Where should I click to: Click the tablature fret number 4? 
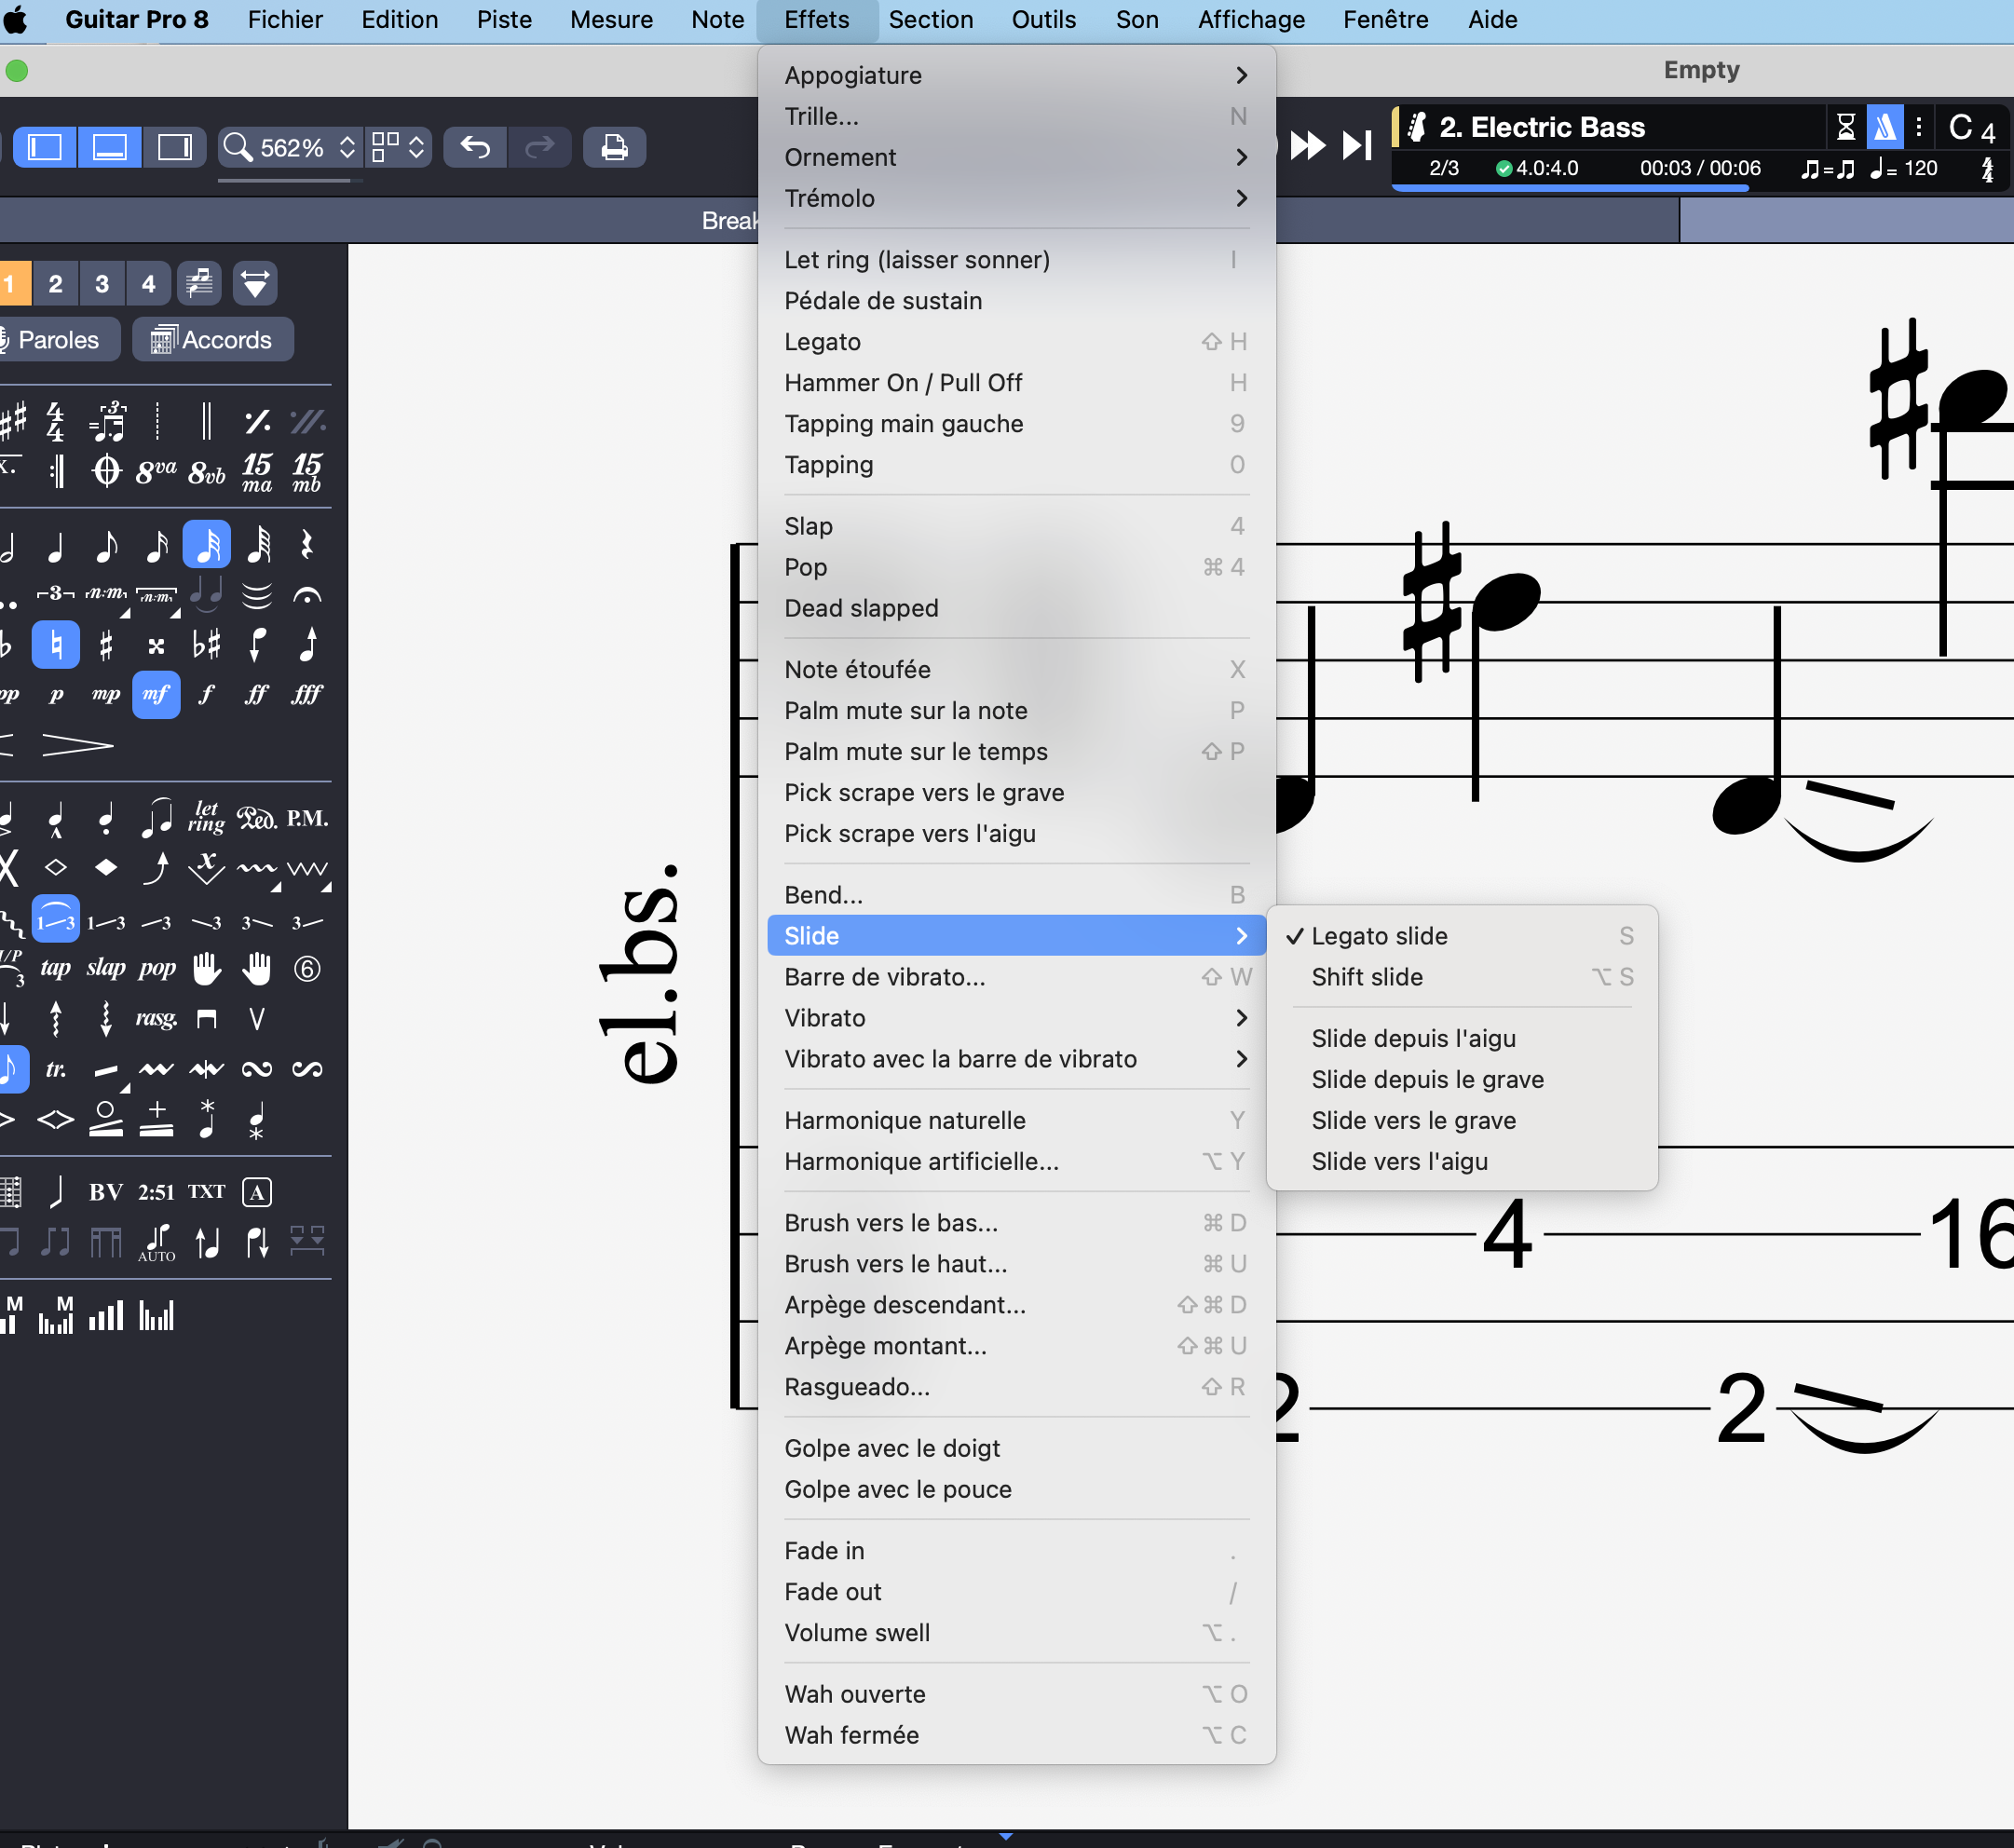pyautogui.click(x=1508, y=1234)
